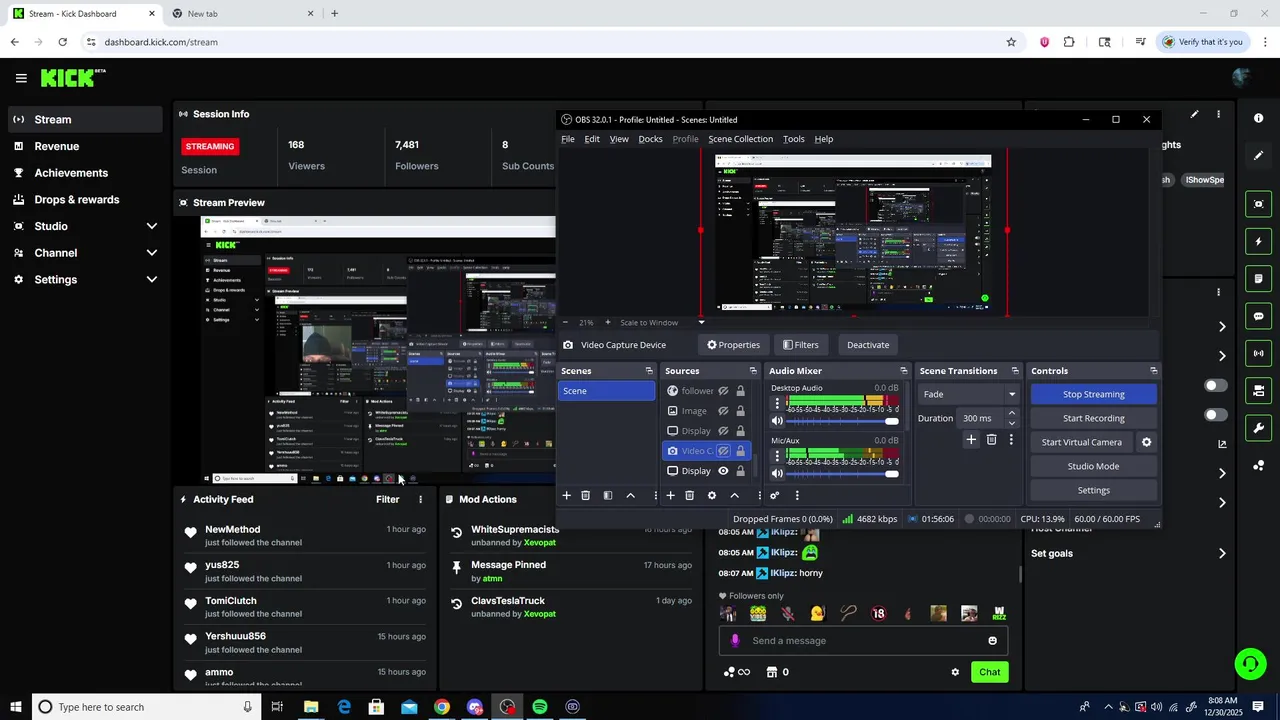Viewport: 1280px width, 720px height.
Task: Remove selected scene with the trash icon
Action: coord(586,495)
